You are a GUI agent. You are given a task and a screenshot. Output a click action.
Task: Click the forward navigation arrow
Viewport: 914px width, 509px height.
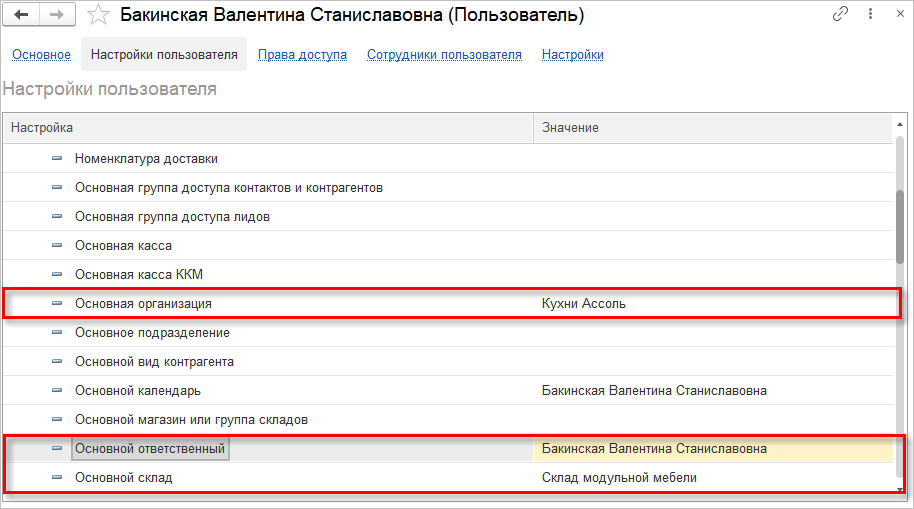click(56, 15)
